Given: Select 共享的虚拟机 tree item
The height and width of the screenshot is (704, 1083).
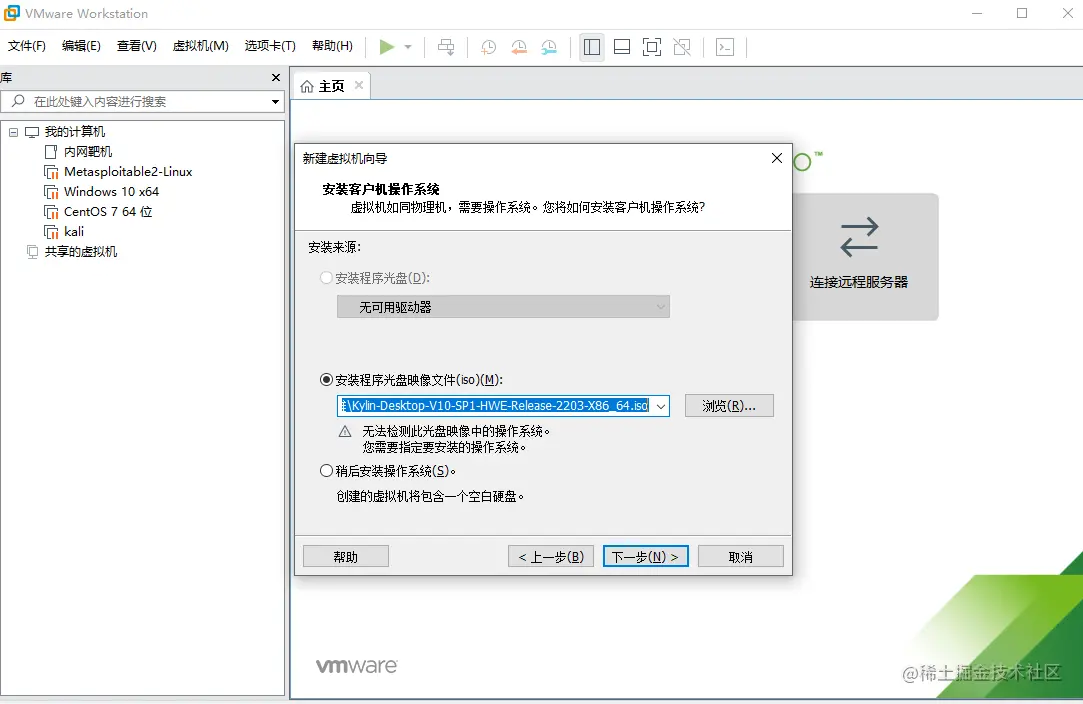Looking at the screenshot, I should coord(81,251).
